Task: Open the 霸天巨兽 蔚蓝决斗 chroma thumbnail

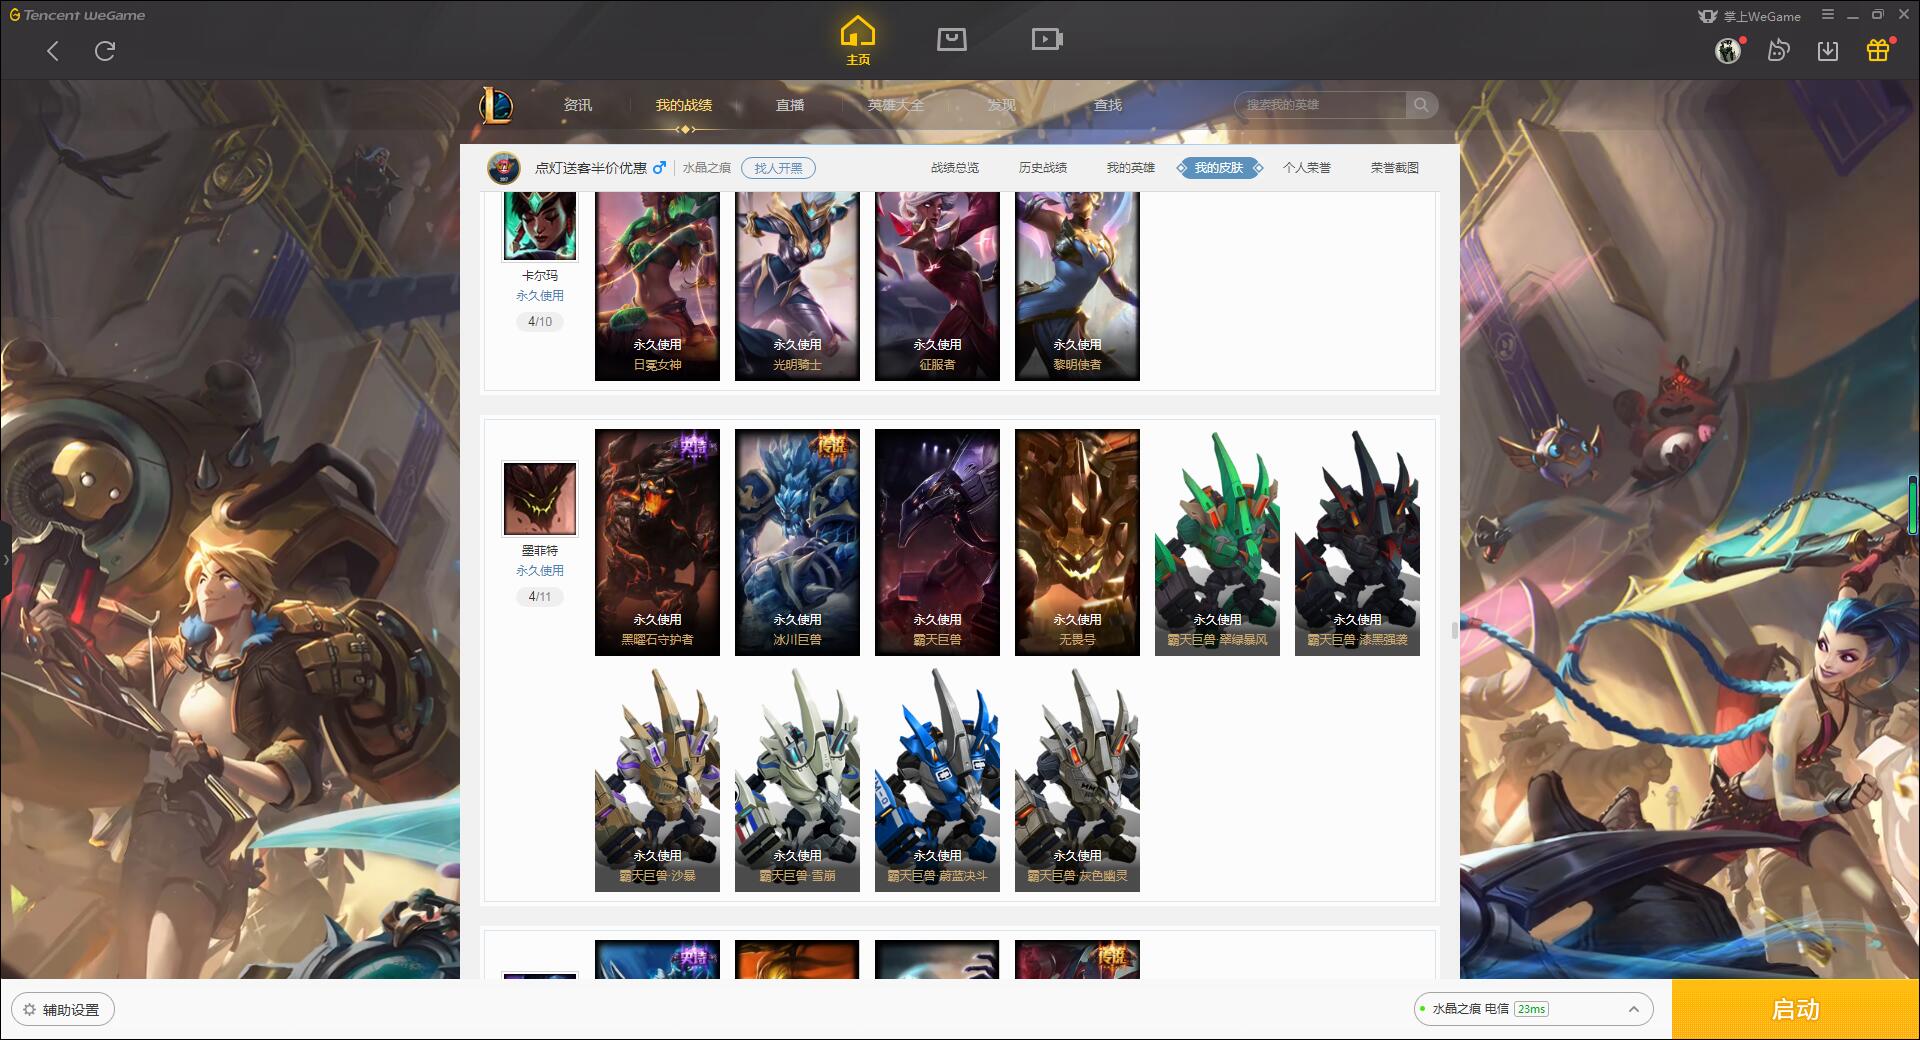Action: [937, 778]
